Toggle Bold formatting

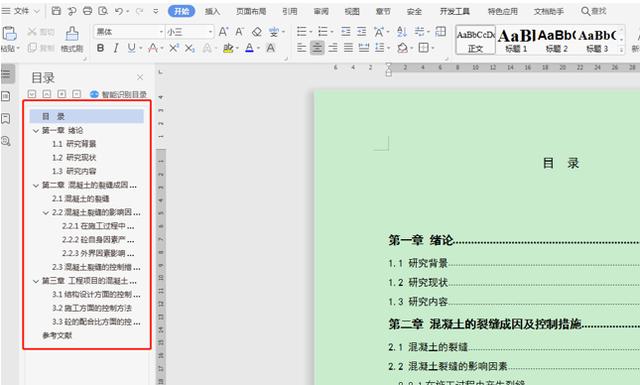(100, 48)
